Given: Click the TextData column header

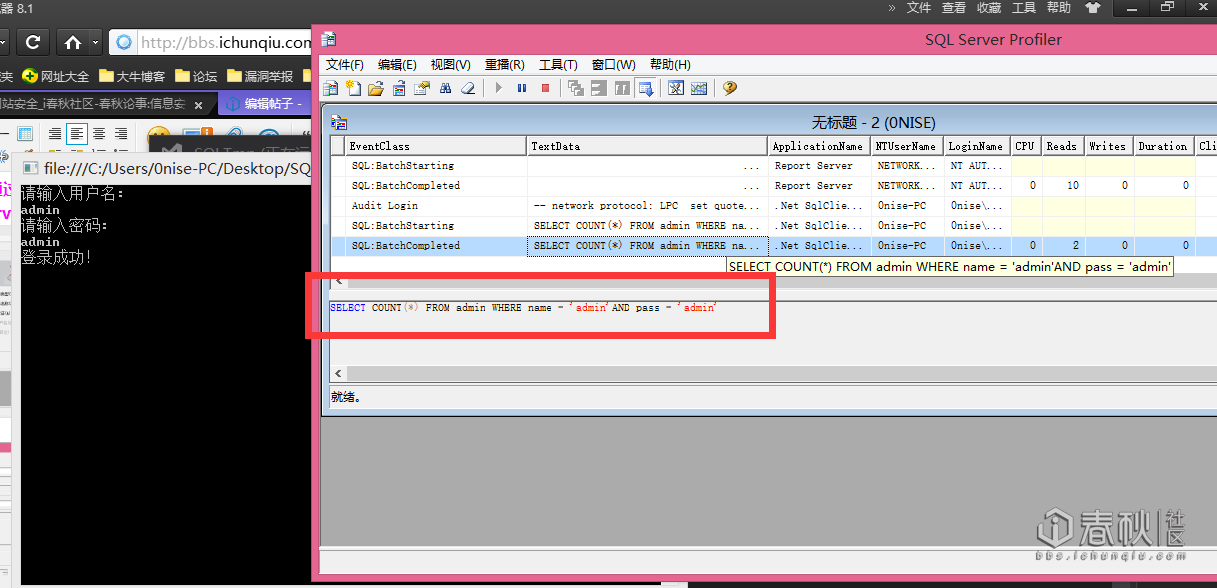Looking at the screenshot, I should tap(647, 146).
